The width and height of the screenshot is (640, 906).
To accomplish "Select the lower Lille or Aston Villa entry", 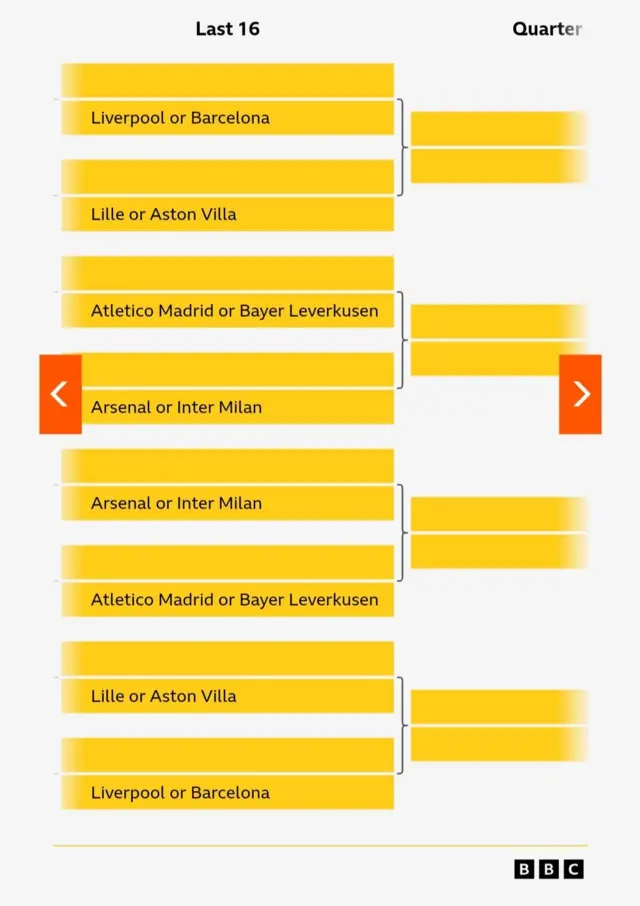I will point(228,696).
